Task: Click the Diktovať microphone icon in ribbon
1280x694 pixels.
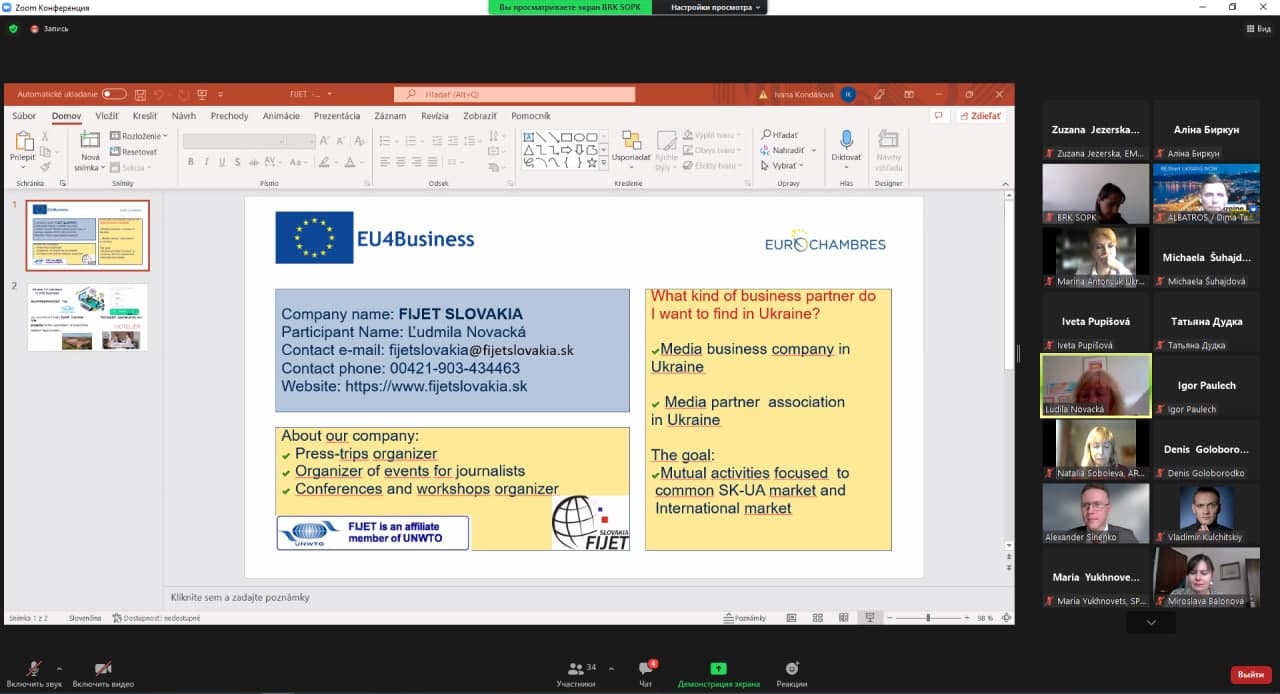Action: point(846,141)
